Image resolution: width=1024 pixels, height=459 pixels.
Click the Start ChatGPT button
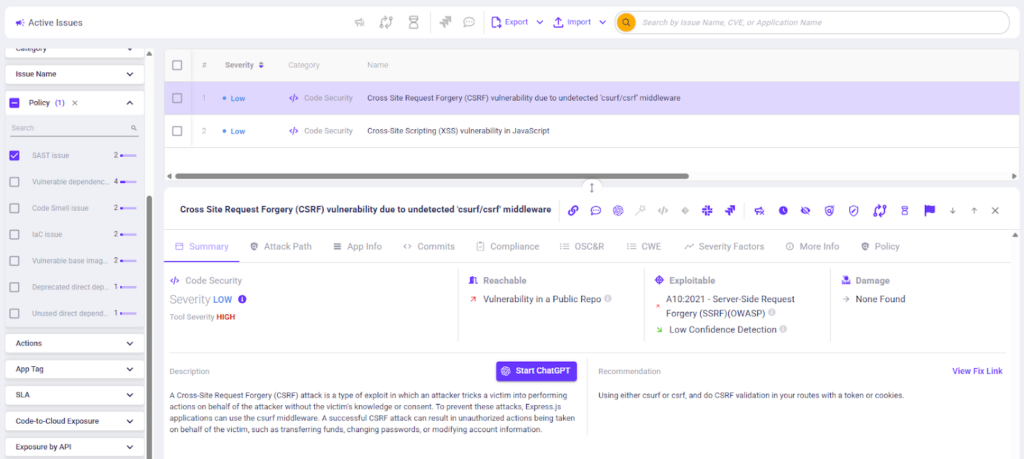pyautogui.click(x=536, y=371)
